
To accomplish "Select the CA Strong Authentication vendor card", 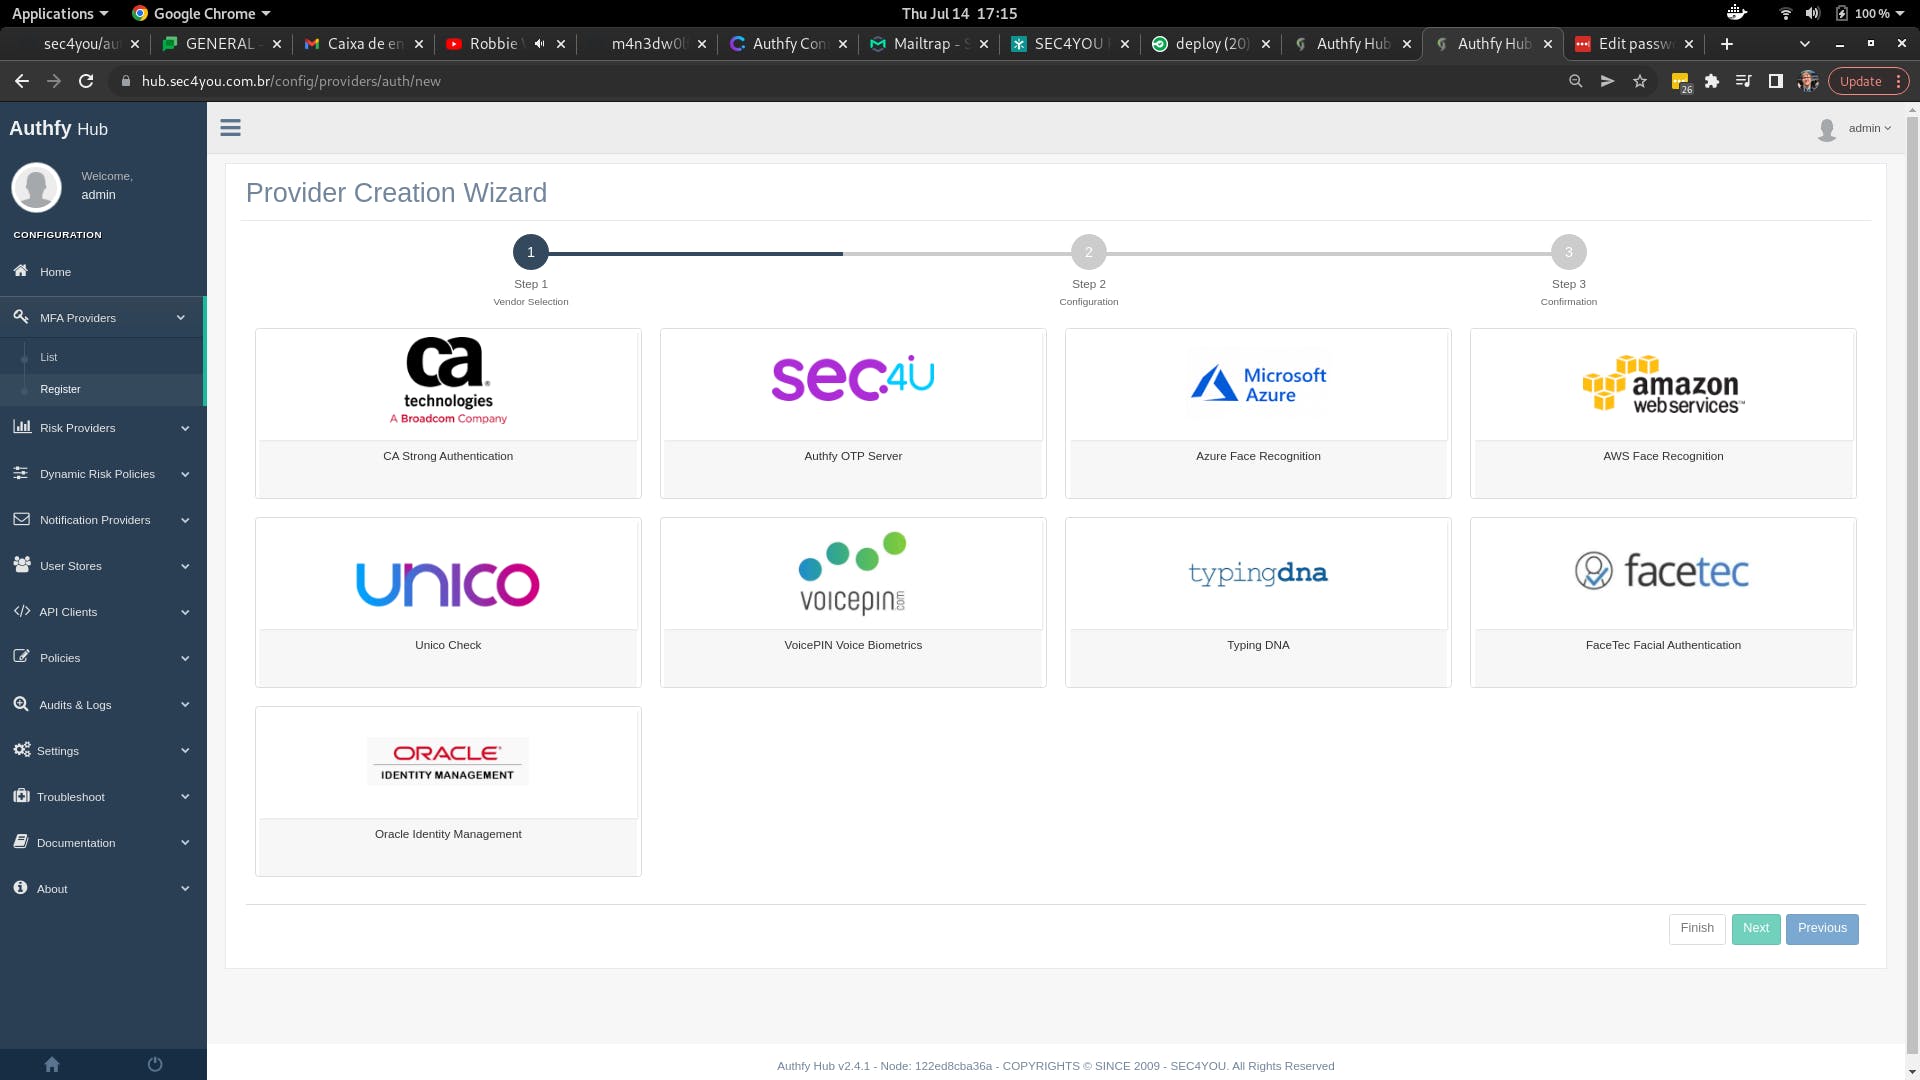I will 448,412.
